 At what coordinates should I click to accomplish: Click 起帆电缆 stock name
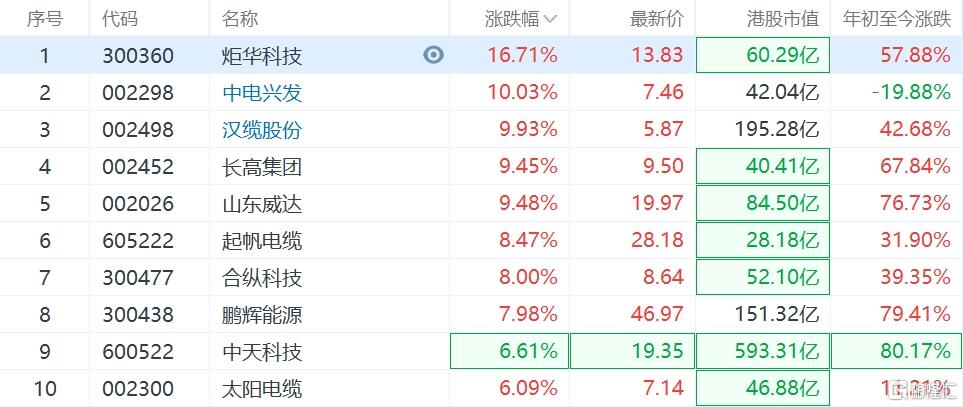click(262, 241)
